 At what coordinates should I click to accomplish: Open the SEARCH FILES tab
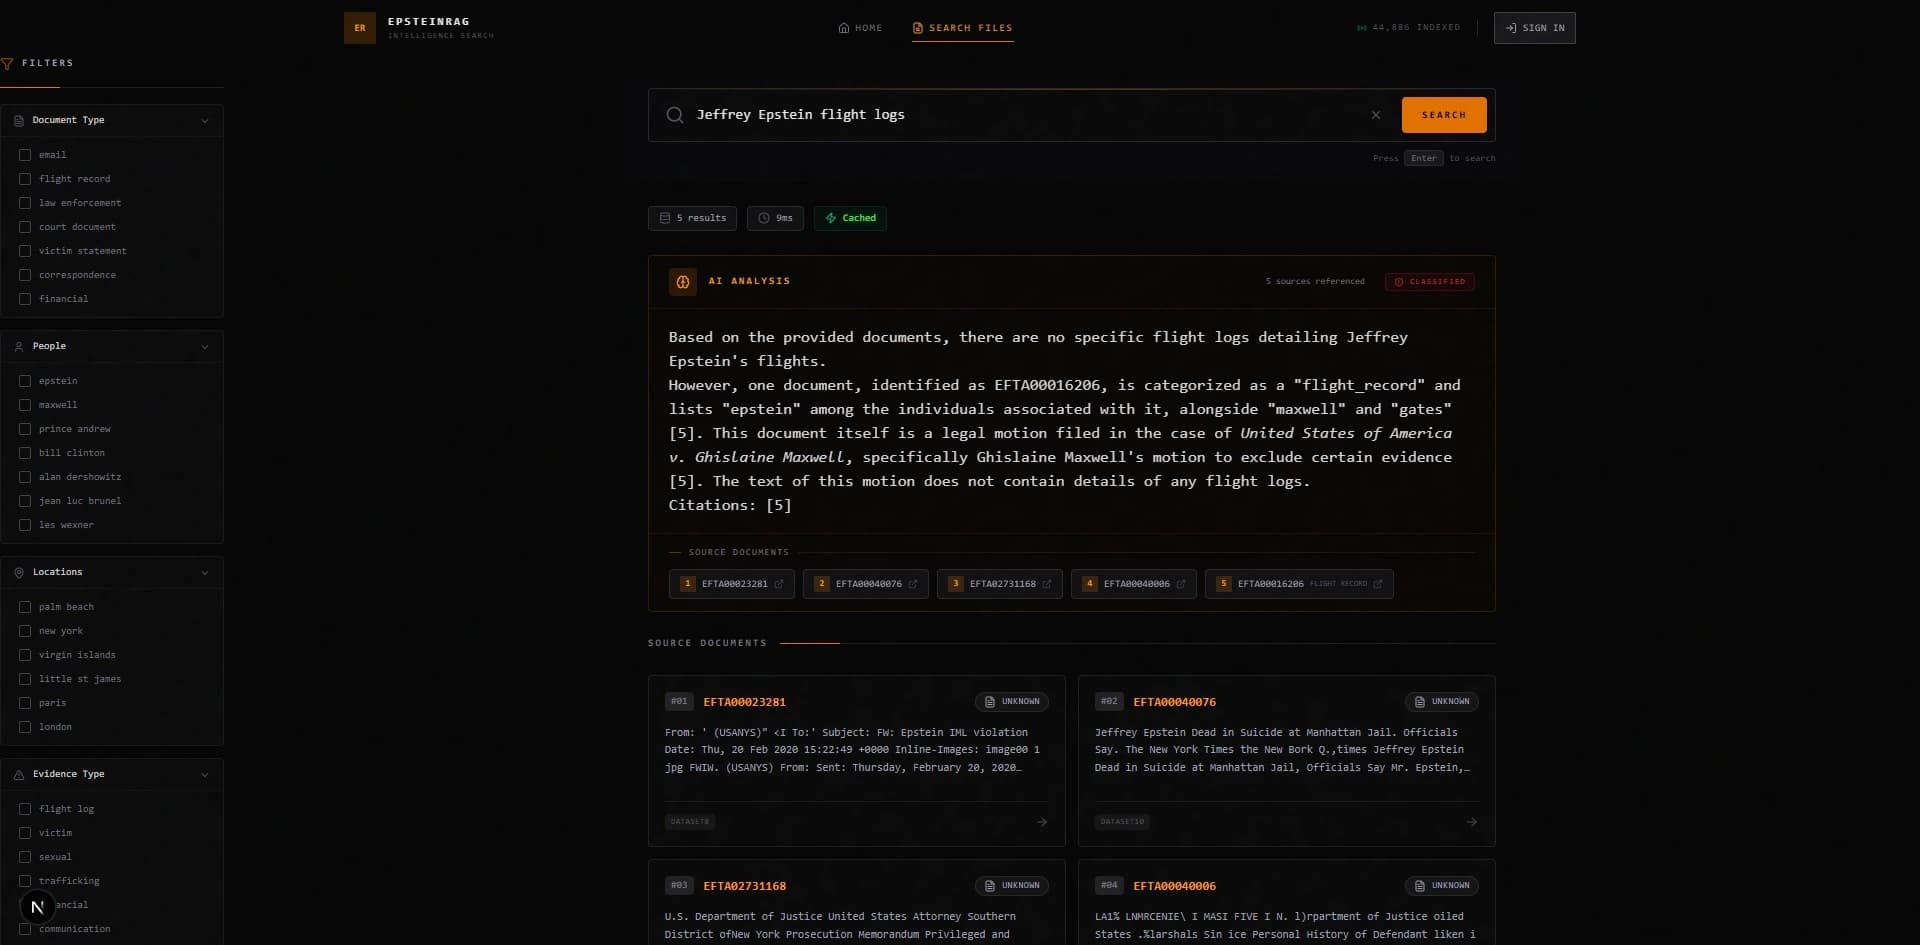pos(961,28)
